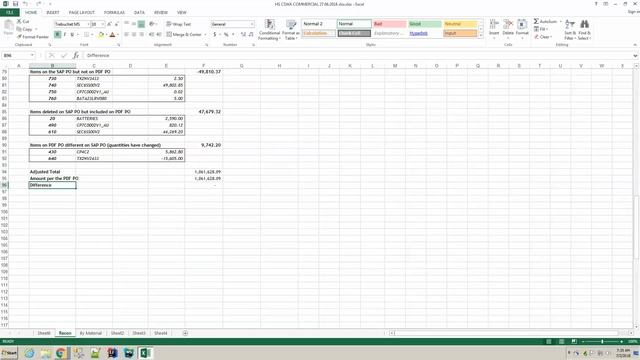This screenshot has height=360, width=640.
Task: Open Merge & Center dropdown arrow
Action: click(x=205, y=35)
